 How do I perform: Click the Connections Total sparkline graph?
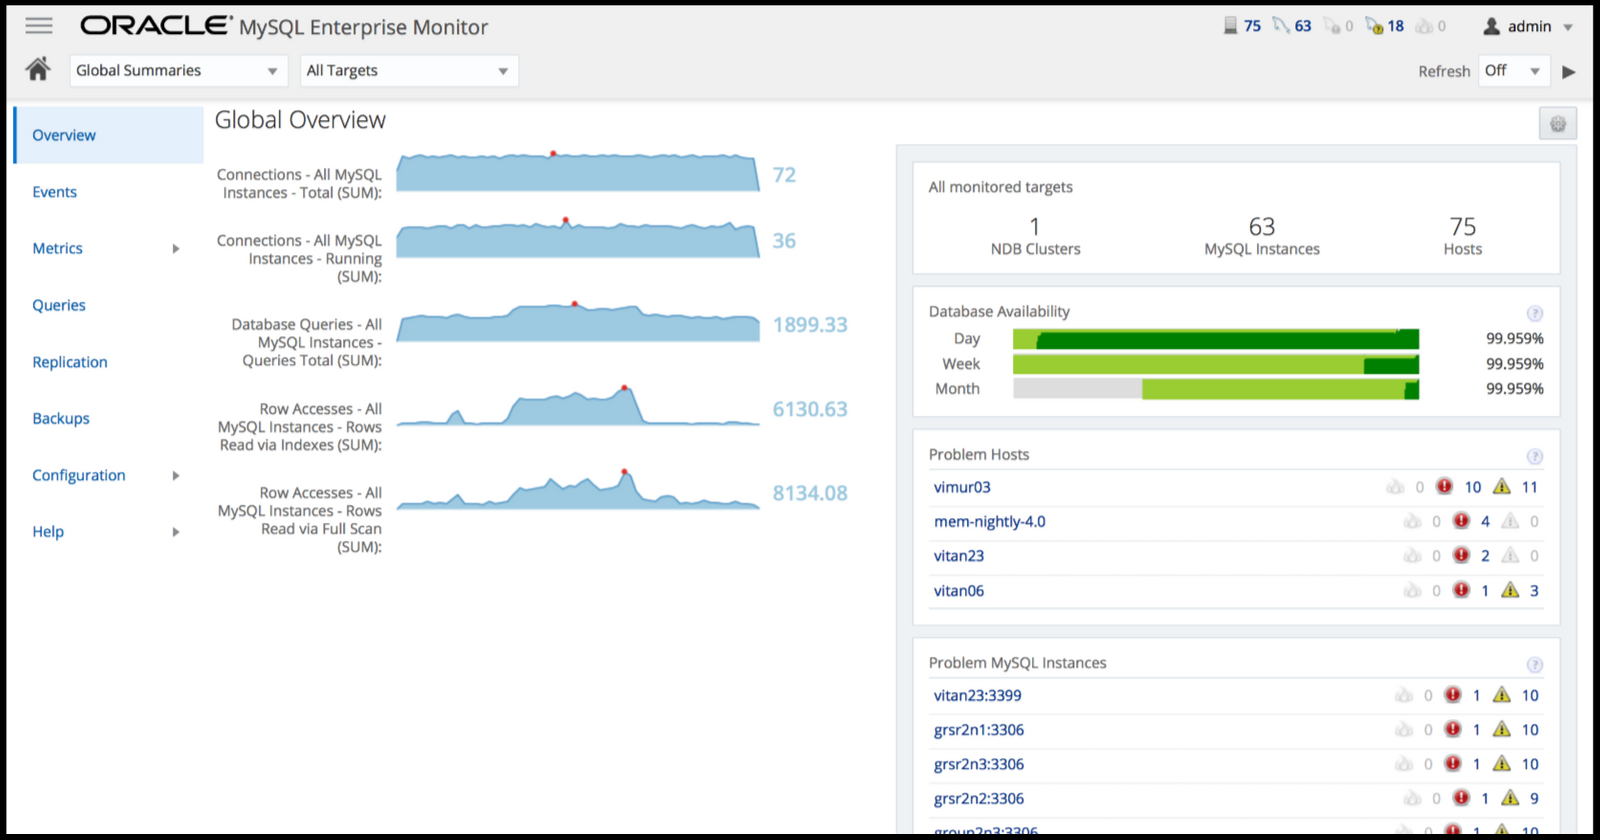(578, 172)
